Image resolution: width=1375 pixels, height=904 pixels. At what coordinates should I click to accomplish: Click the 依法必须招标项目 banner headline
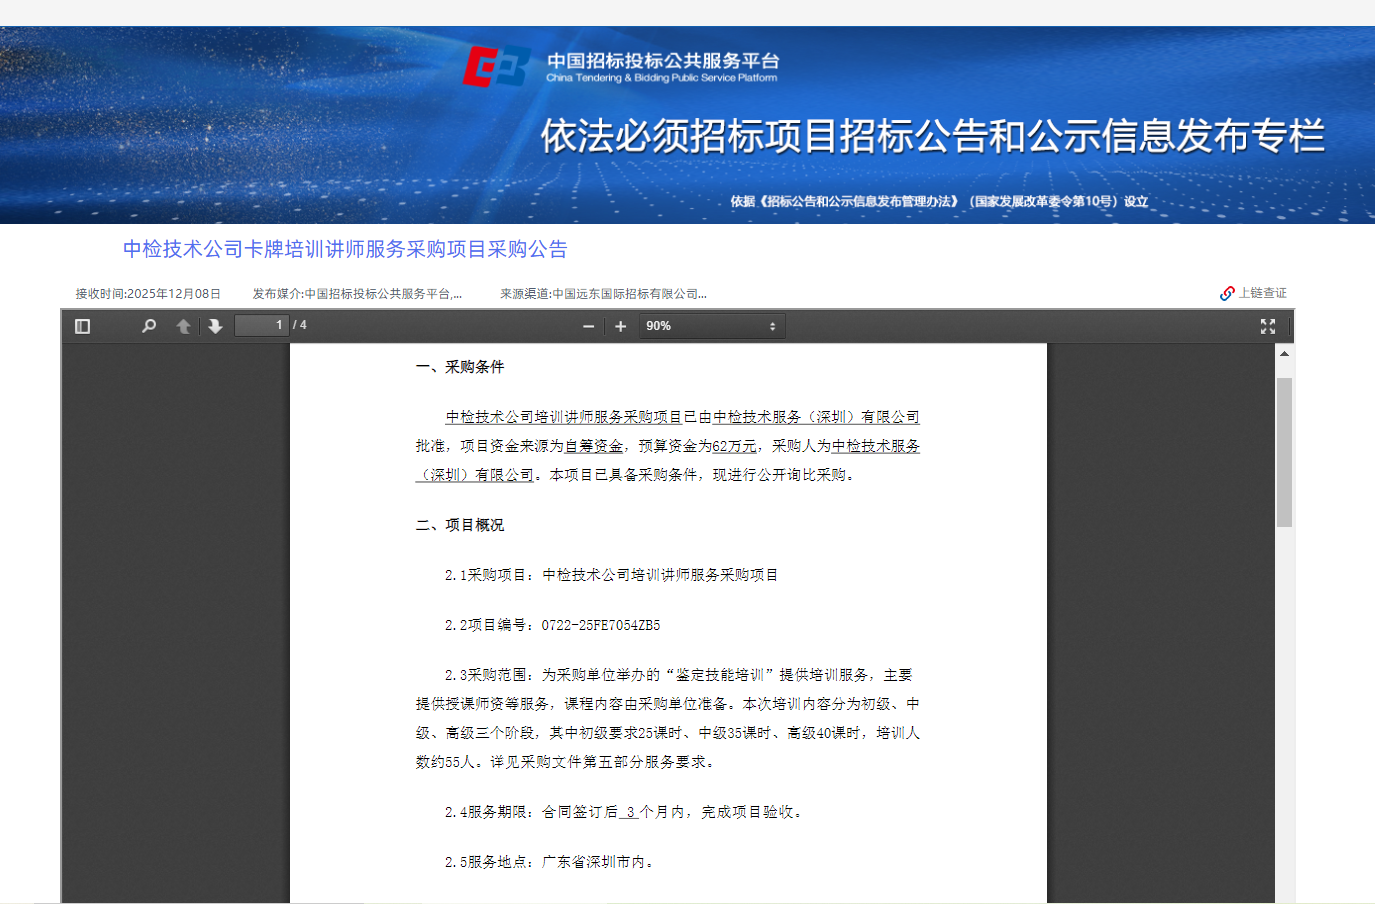(x=932, y=136)
